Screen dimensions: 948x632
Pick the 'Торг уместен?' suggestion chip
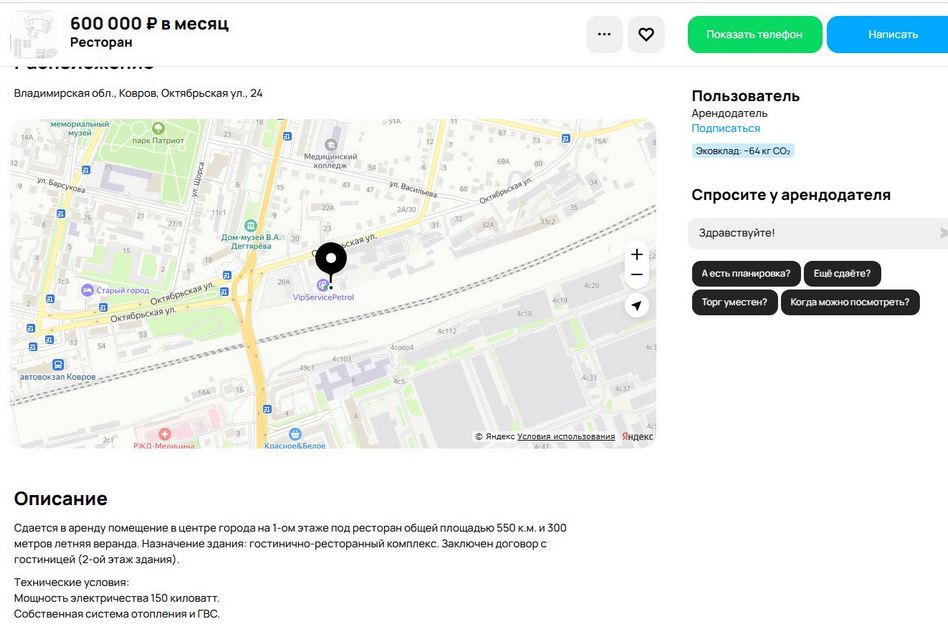[734, 302]
